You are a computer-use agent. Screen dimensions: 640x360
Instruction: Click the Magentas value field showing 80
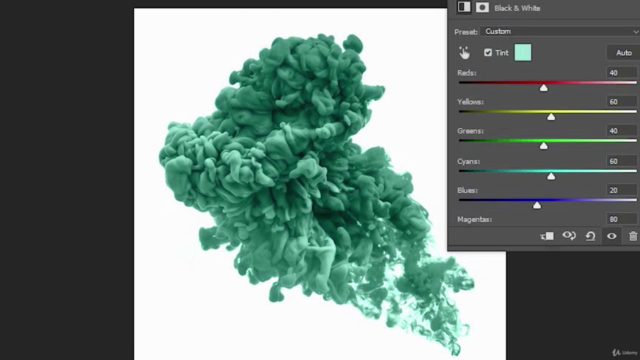[622, 219]
